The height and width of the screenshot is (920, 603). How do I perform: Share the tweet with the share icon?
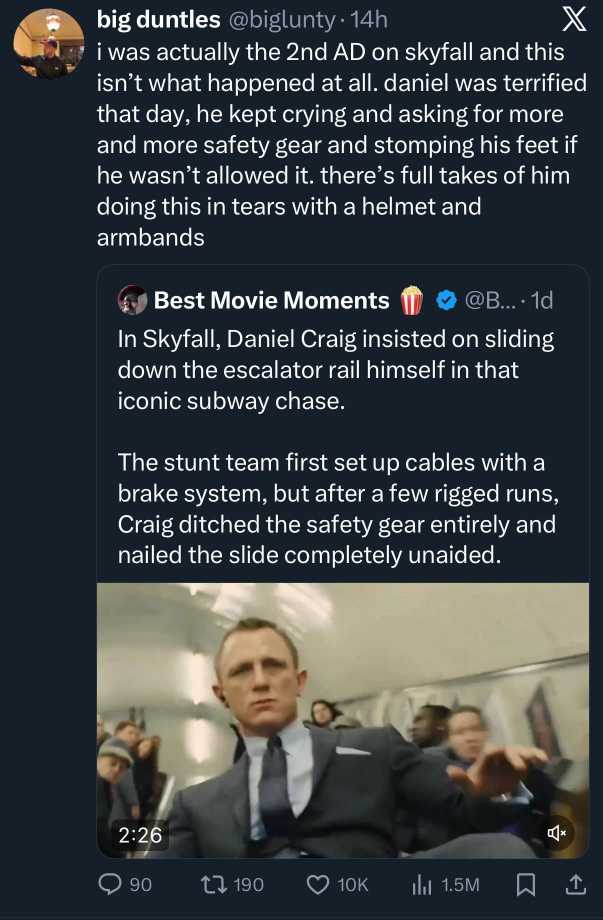[575, 884]
